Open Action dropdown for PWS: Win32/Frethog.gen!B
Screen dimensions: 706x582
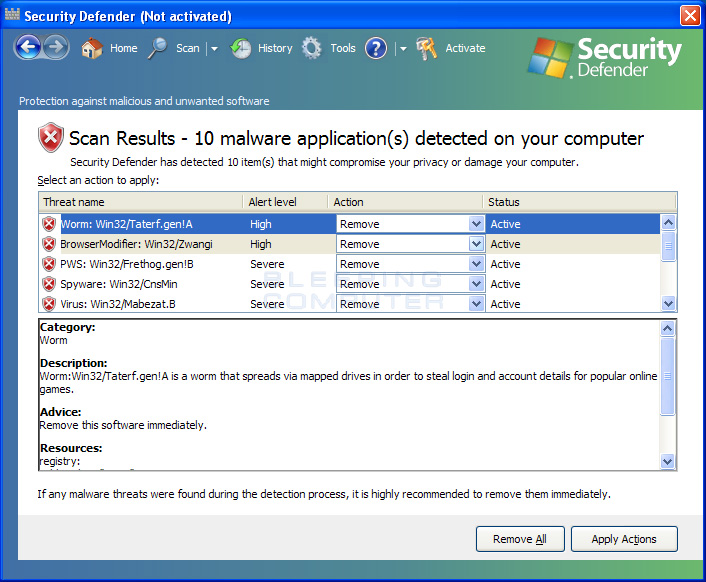pos(476,264)
